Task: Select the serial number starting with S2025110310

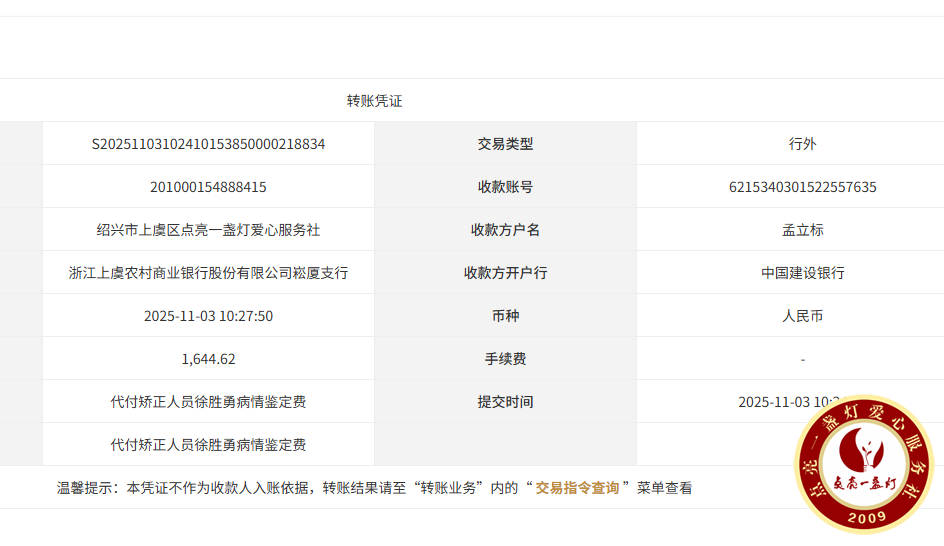Action: coord(208,144)
